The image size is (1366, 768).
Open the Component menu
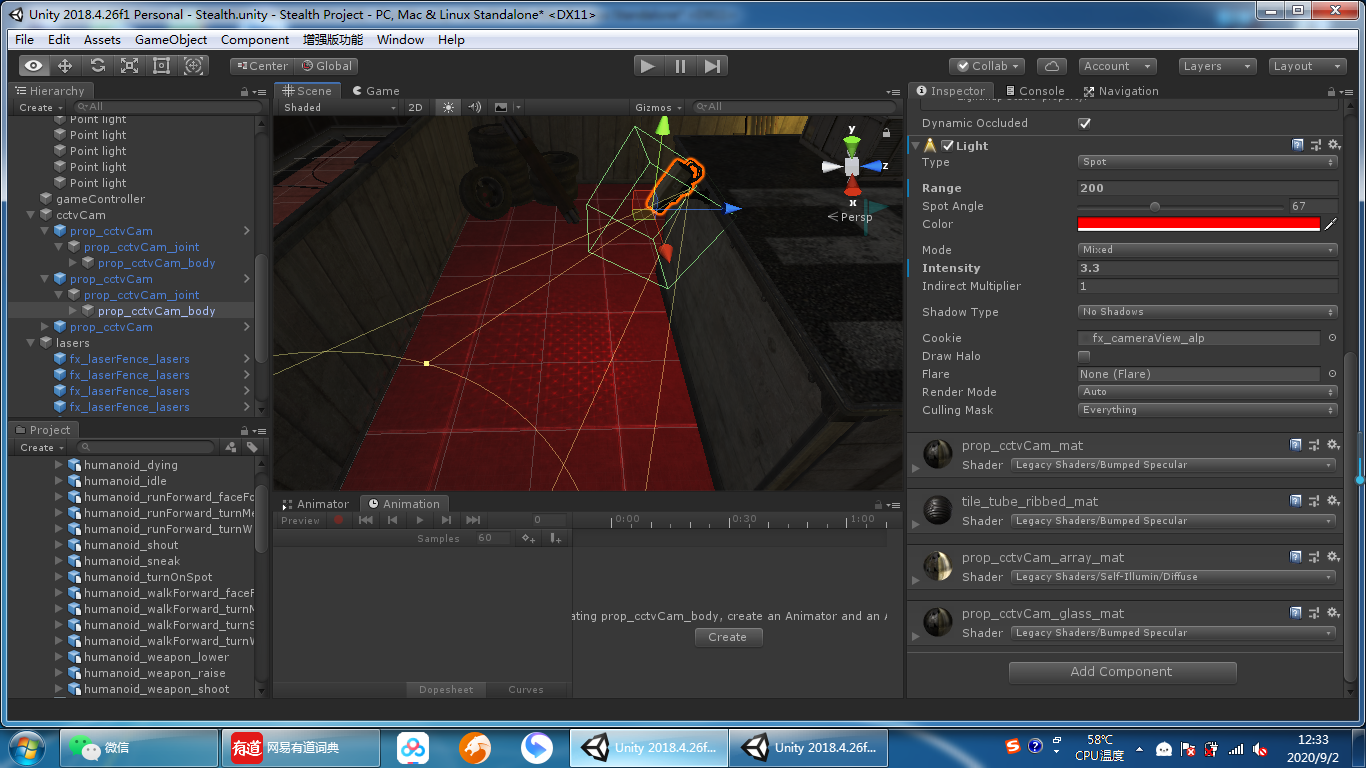(255, 39)
